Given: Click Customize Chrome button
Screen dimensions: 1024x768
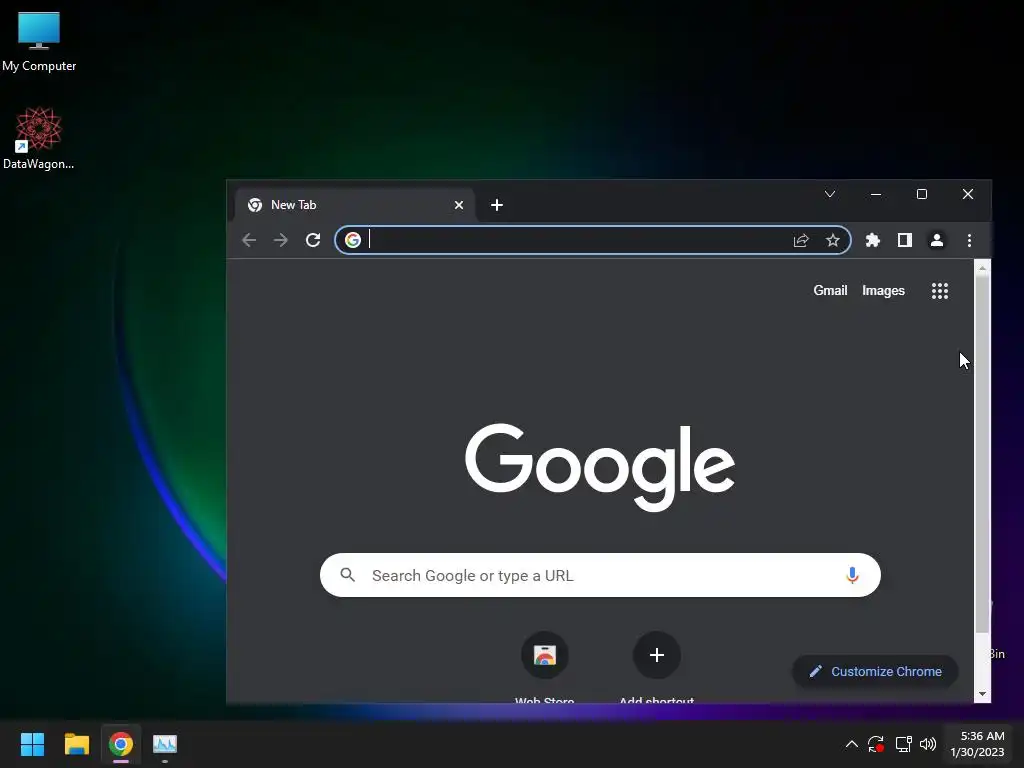Looking at the screenshot, I should pyautogui.click(x=875, y=671).
